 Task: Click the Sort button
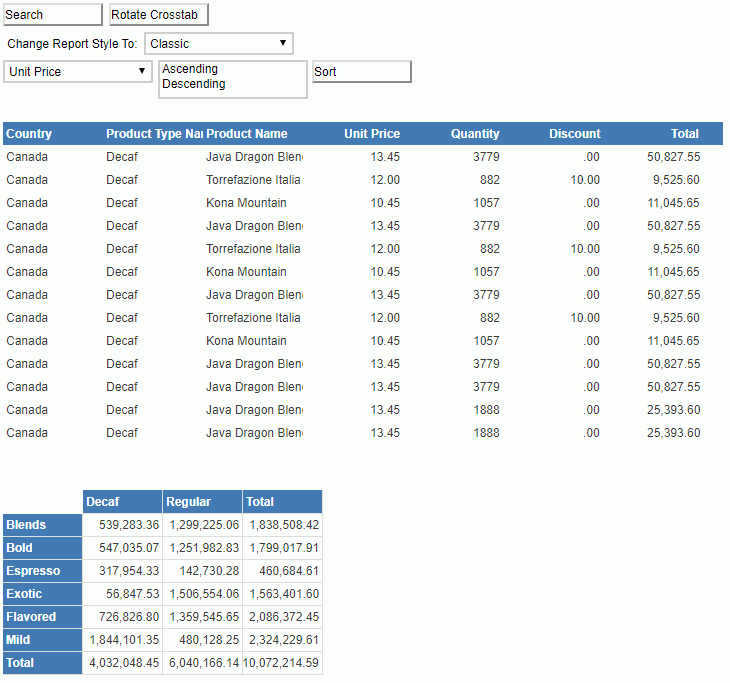(362, 72)
